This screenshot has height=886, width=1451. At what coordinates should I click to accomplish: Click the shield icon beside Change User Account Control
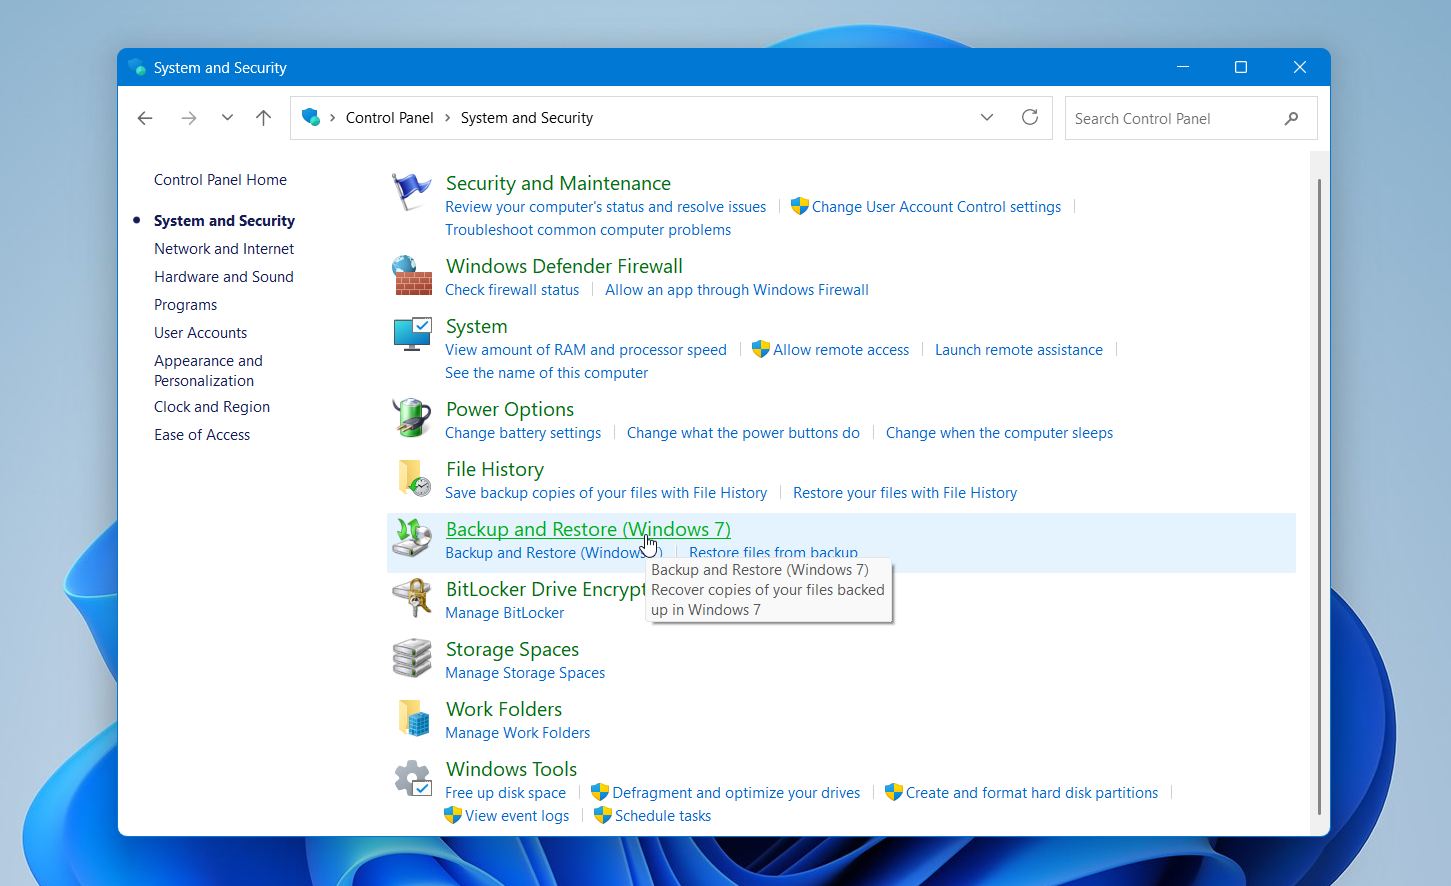[x=799, y=206]
